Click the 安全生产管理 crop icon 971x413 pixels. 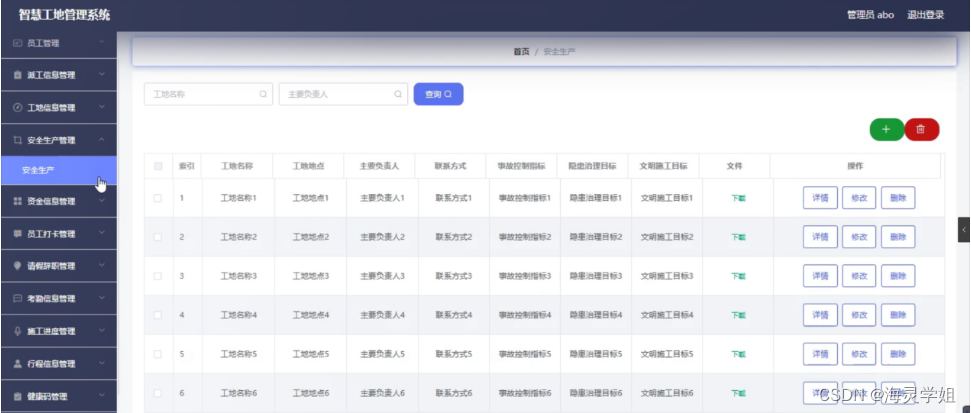(17, 140)
